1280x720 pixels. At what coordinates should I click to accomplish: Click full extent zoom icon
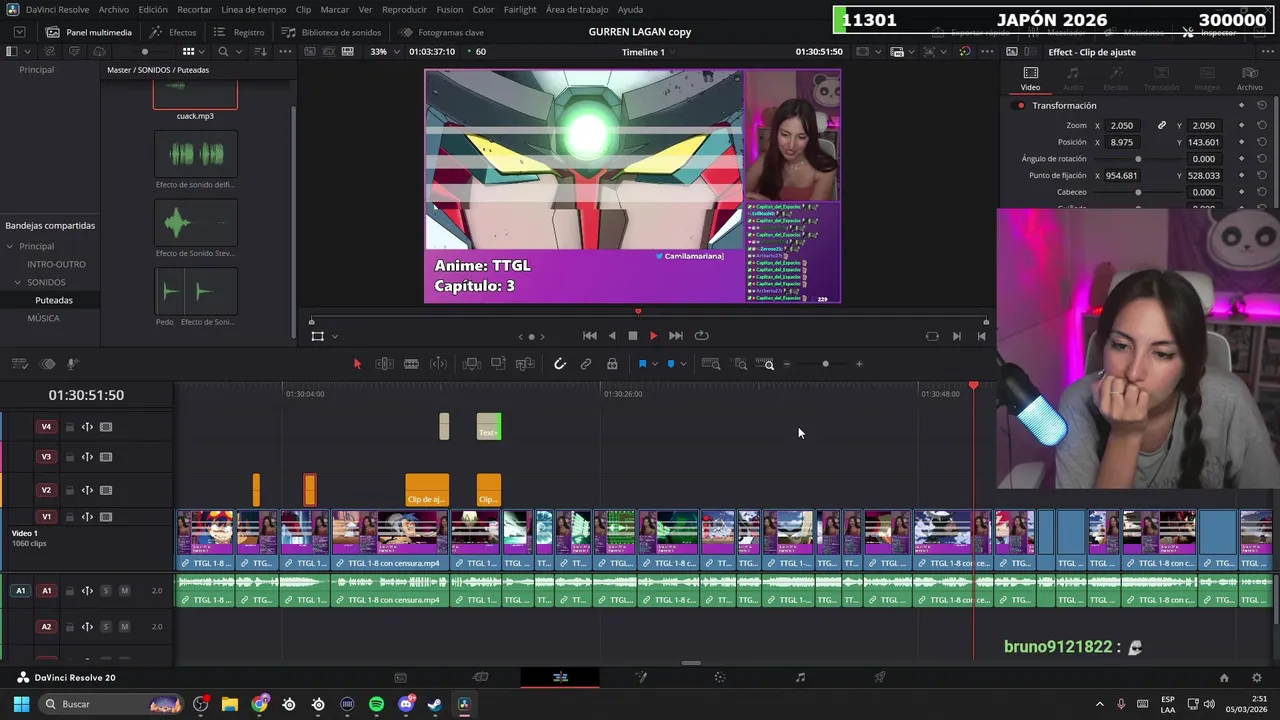click(x=711, y=364)
